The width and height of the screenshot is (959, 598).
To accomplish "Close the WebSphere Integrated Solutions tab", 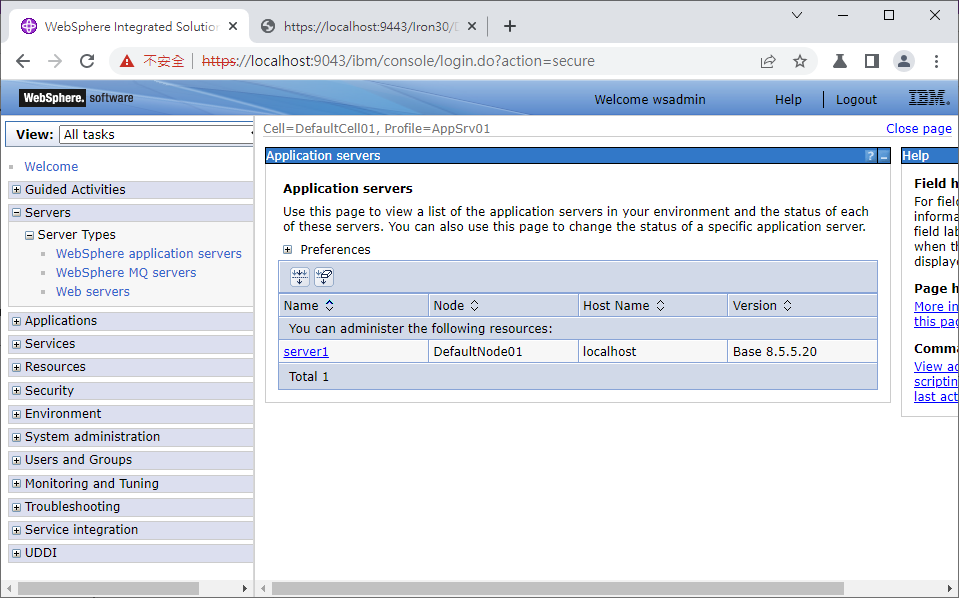I will (x=233, y=26).
